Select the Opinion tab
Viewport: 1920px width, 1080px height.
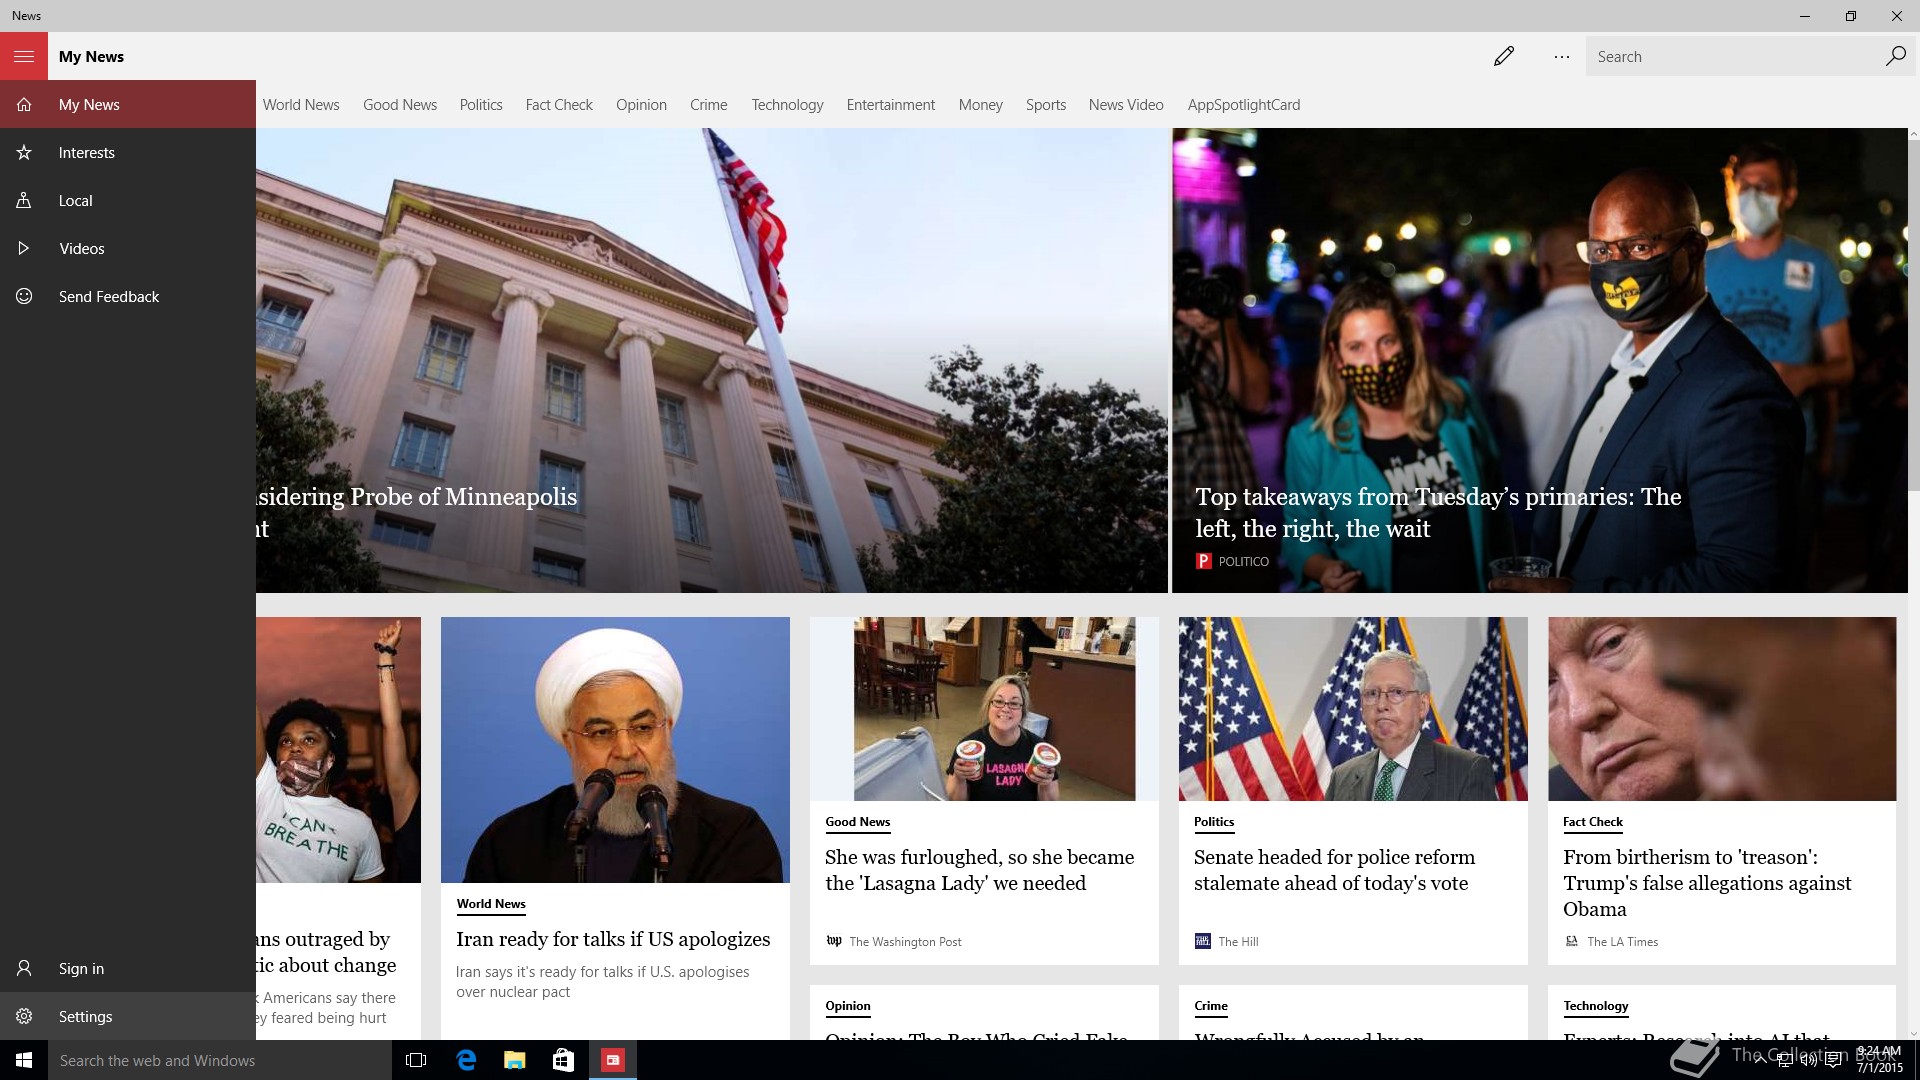(x=641, y=104)
